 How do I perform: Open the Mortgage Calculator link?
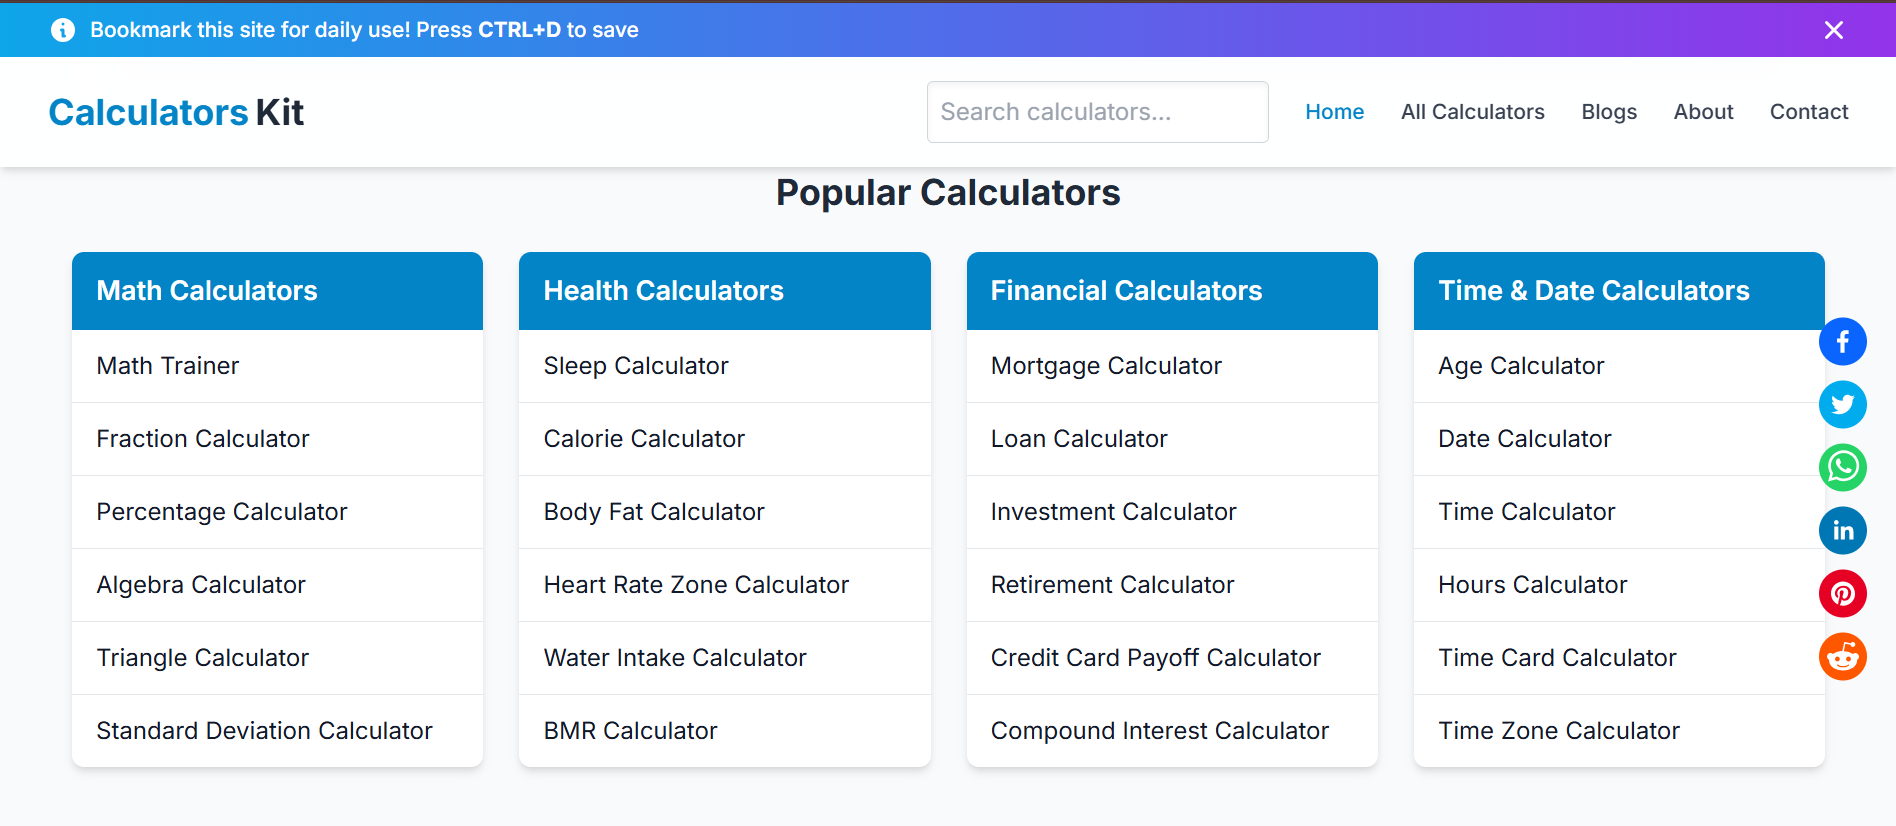(1105, 366)
